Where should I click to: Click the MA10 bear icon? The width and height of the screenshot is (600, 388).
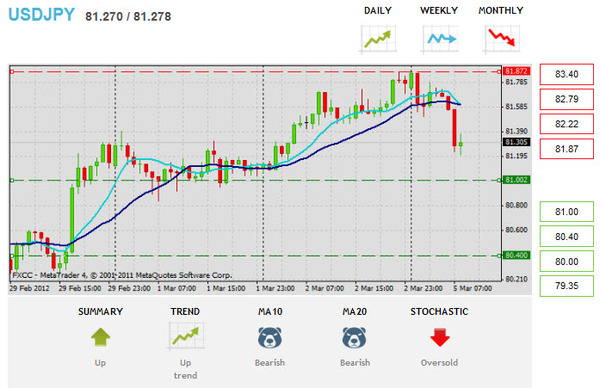[x=270, y=337]
